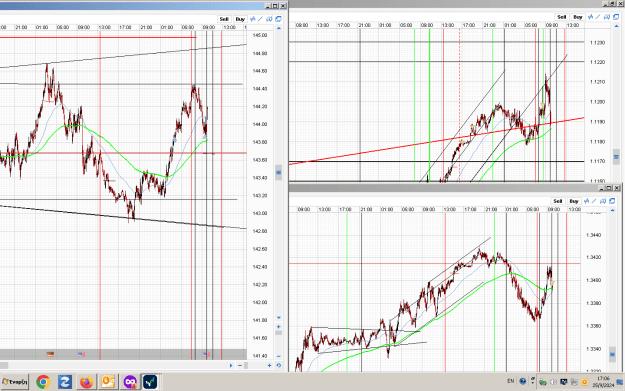Click down arrow on left chart price scale
Image resolution: width=625 pixels, height=391 pixels.
coord(279,318)
